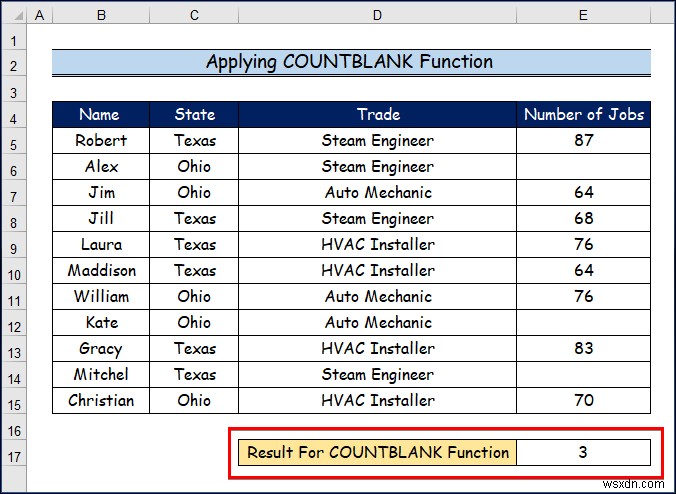Click the 'State' table header cell
676x494 pixels.
point(194,115)
